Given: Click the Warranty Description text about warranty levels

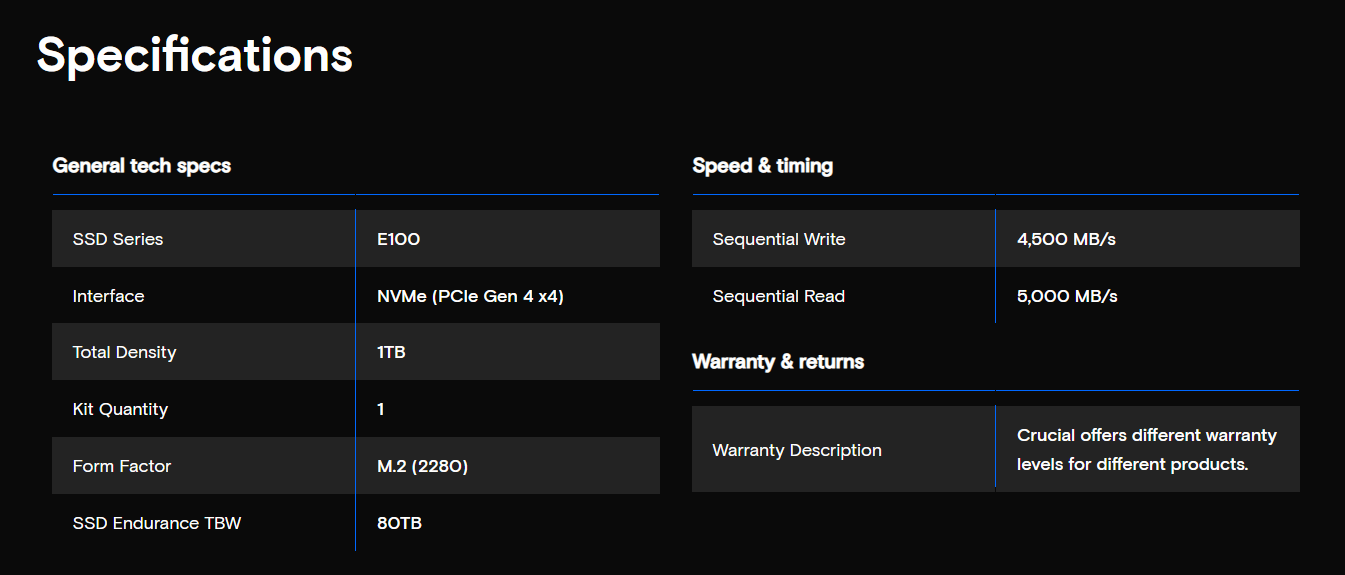Looking at the screenshot, I should pyautogui.click(x=1147, y=450).
